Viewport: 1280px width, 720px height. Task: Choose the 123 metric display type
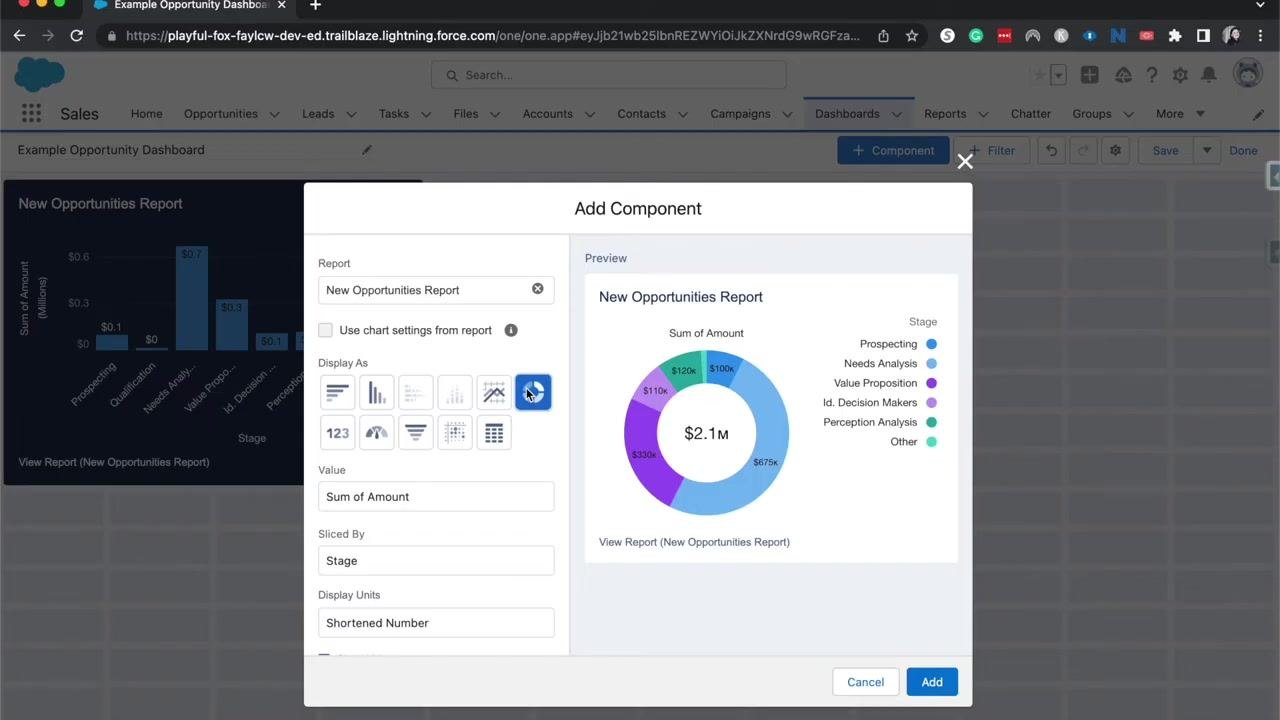(x=338, y=433)
